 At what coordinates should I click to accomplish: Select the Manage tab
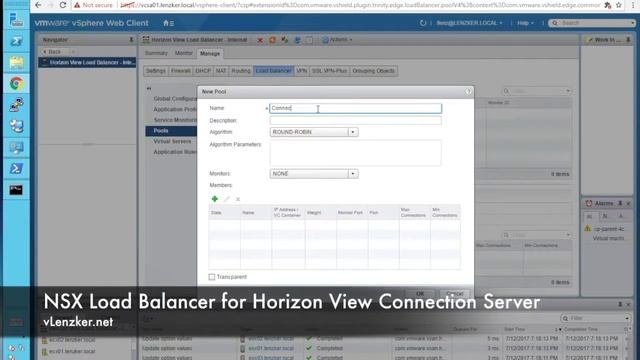point(210,53)
